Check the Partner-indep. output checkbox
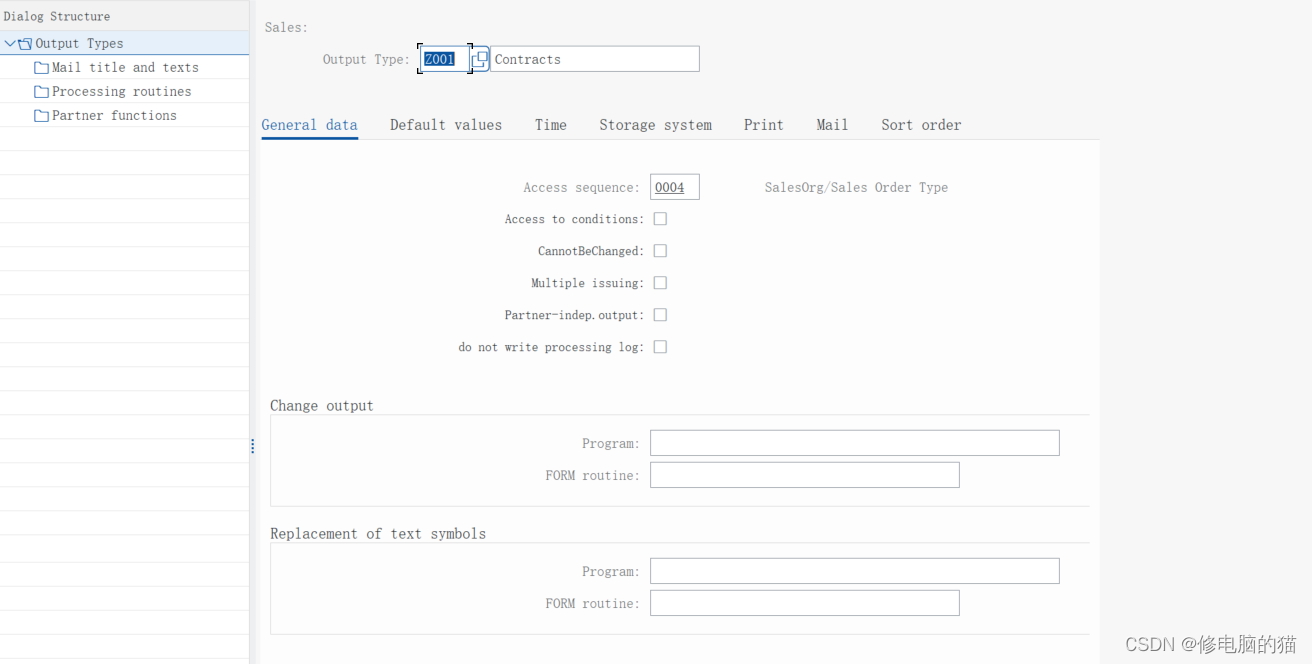The image size is (1312, 664). (660, 314)
